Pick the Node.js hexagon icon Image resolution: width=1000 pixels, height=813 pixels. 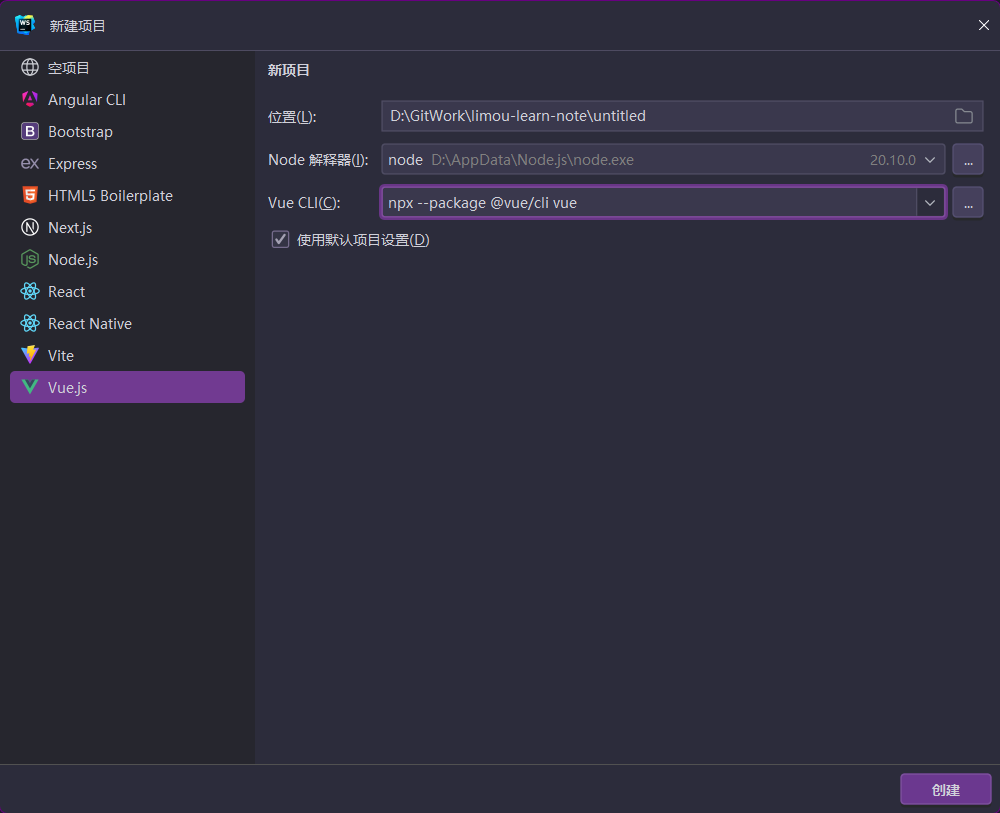point(30,260)
